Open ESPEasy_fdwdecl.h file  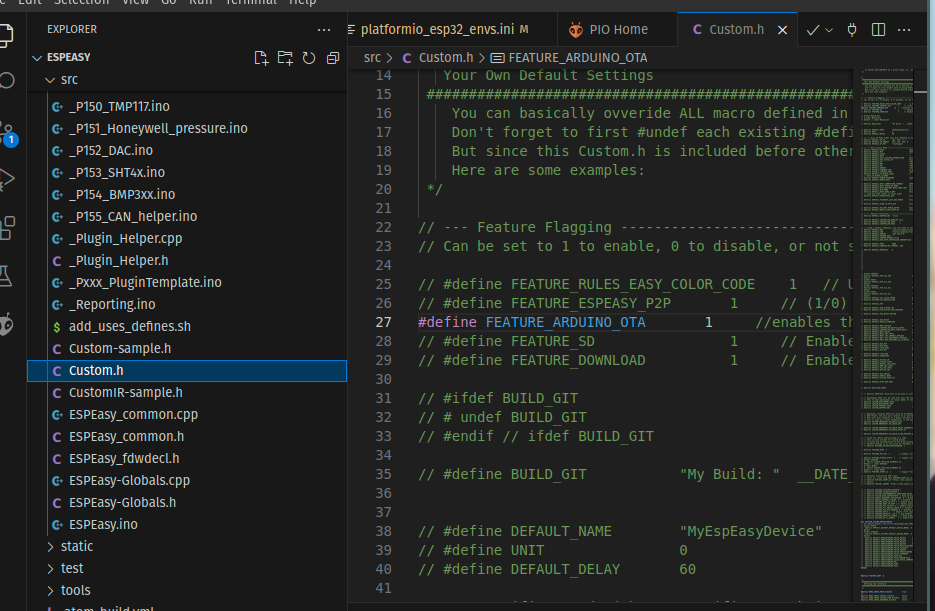click(187, 459)
